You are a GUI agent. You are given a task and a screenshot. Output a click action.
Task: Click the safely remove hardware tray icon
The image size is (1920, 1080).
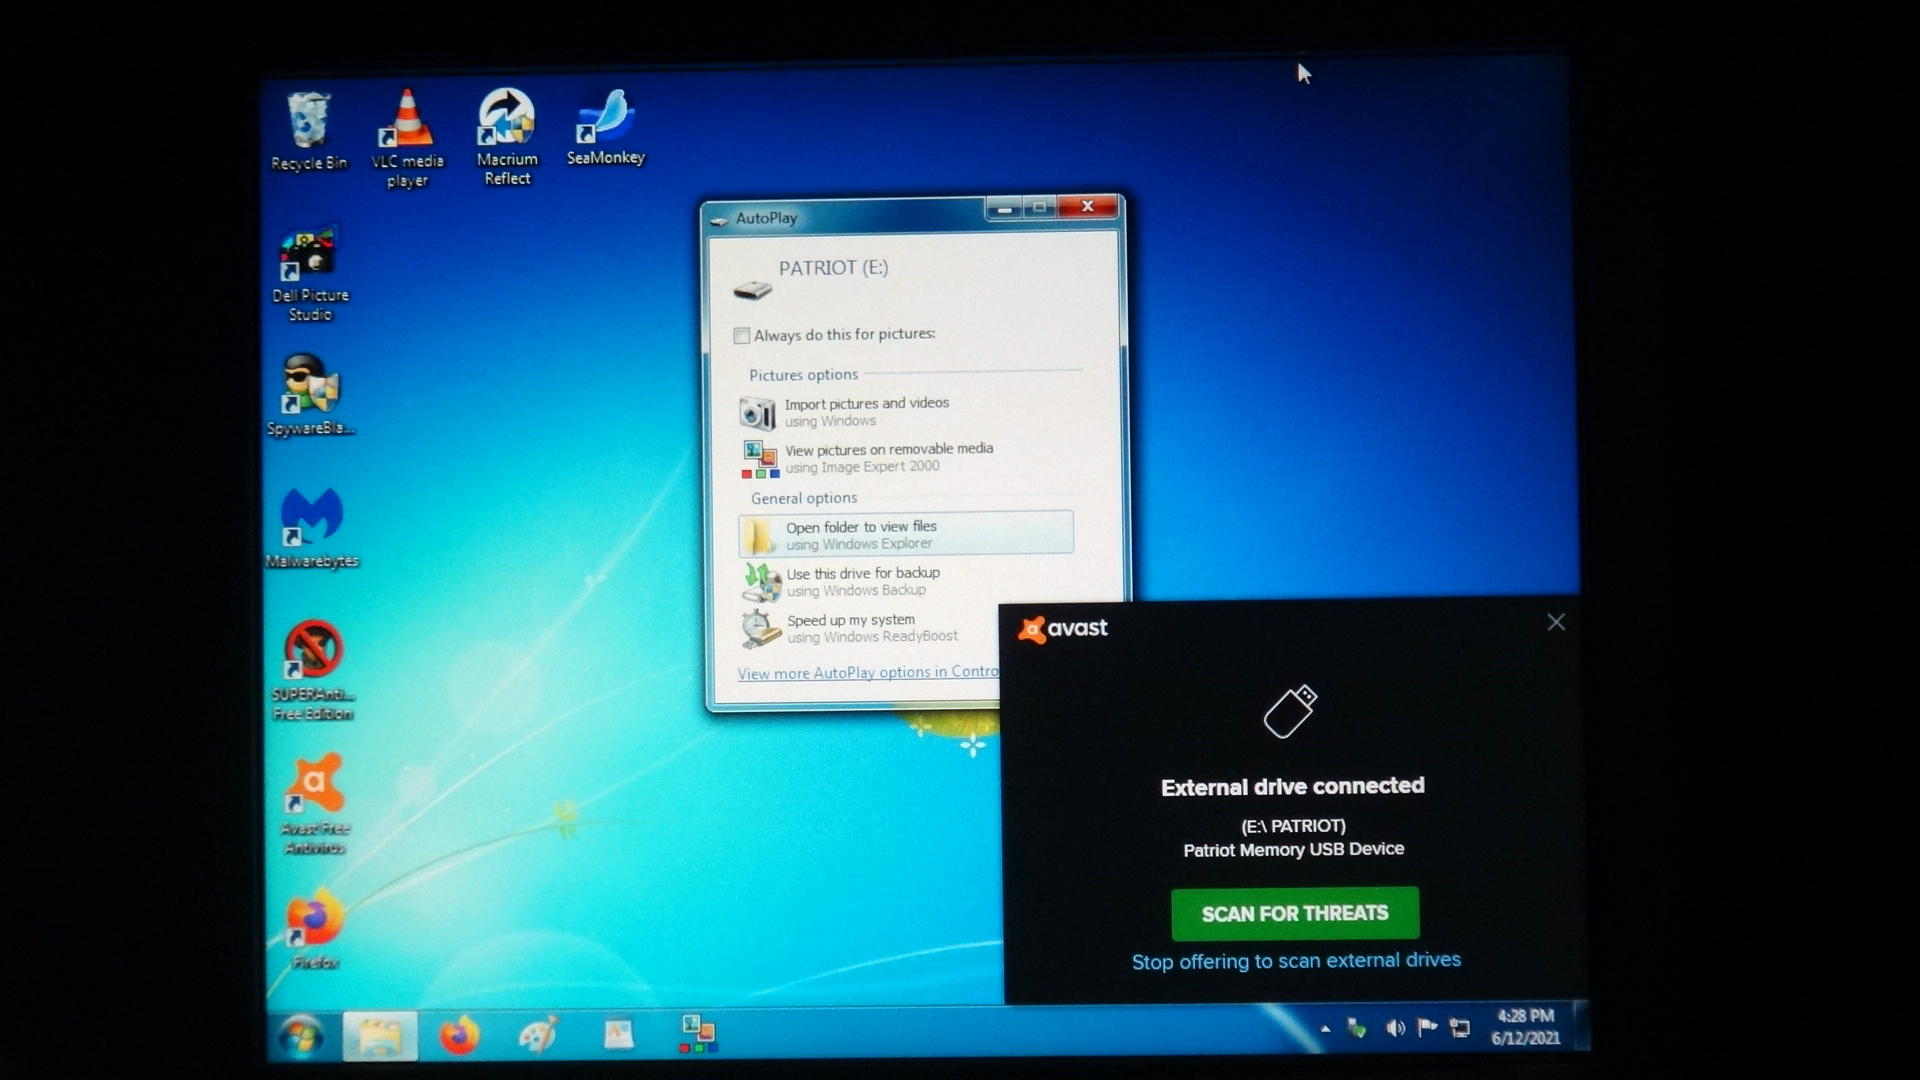(1357, 1028)
